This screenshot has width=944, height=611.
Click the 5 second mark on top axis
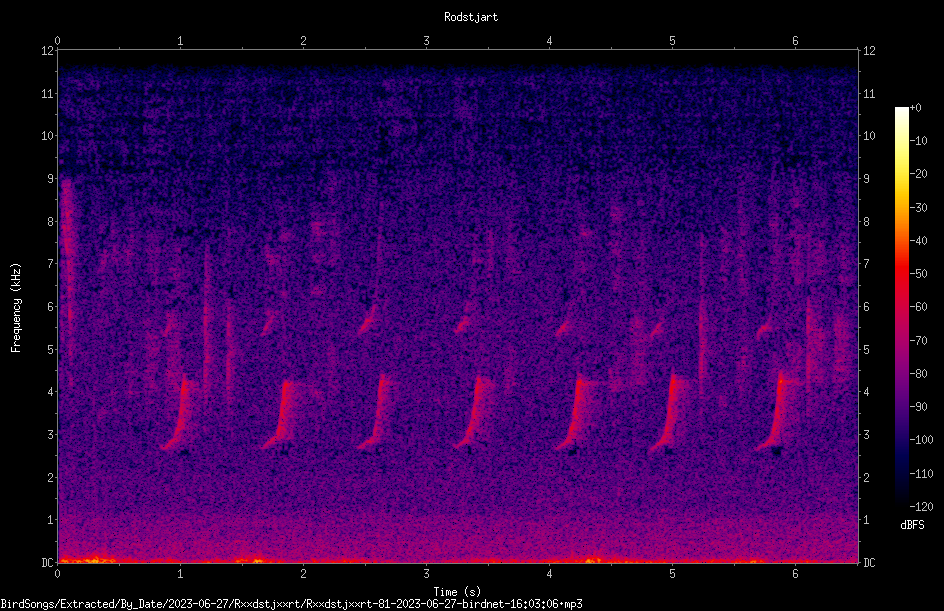[x=672, y=41]
